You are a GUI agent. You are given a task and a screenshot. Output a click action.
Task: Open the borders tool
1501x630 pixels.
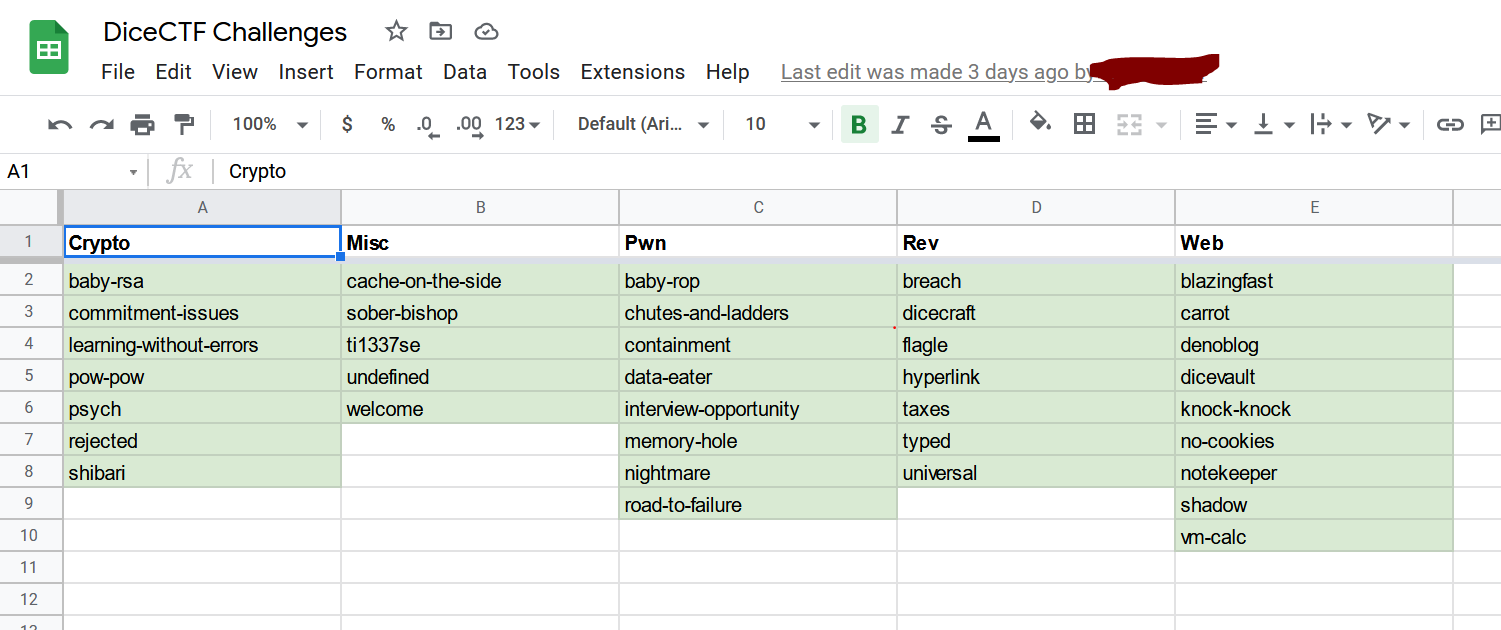pyautogui.click(x=1084, y=124)
